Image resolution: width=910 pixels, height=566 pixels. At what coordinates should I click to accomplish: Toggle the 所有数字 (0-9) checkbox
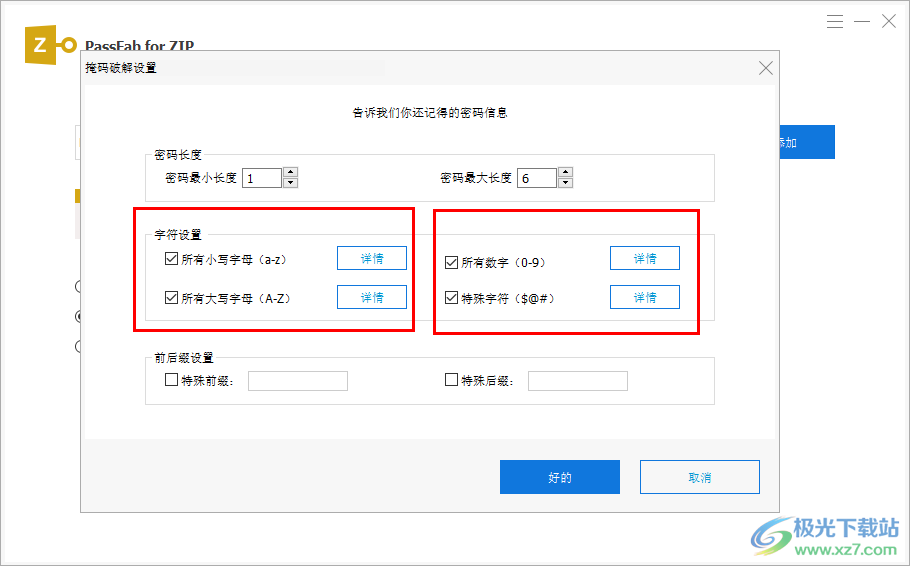click(451, 262)
